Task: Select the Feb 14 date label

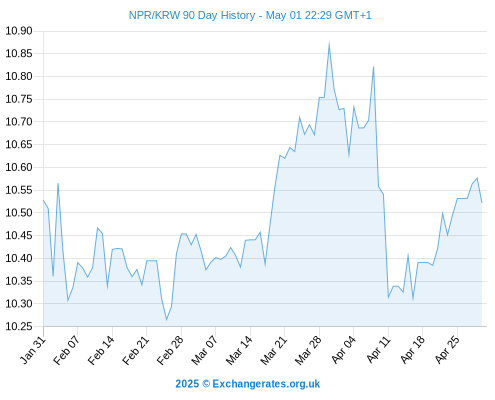Action: pyautogui.click(x=102, y=351)
